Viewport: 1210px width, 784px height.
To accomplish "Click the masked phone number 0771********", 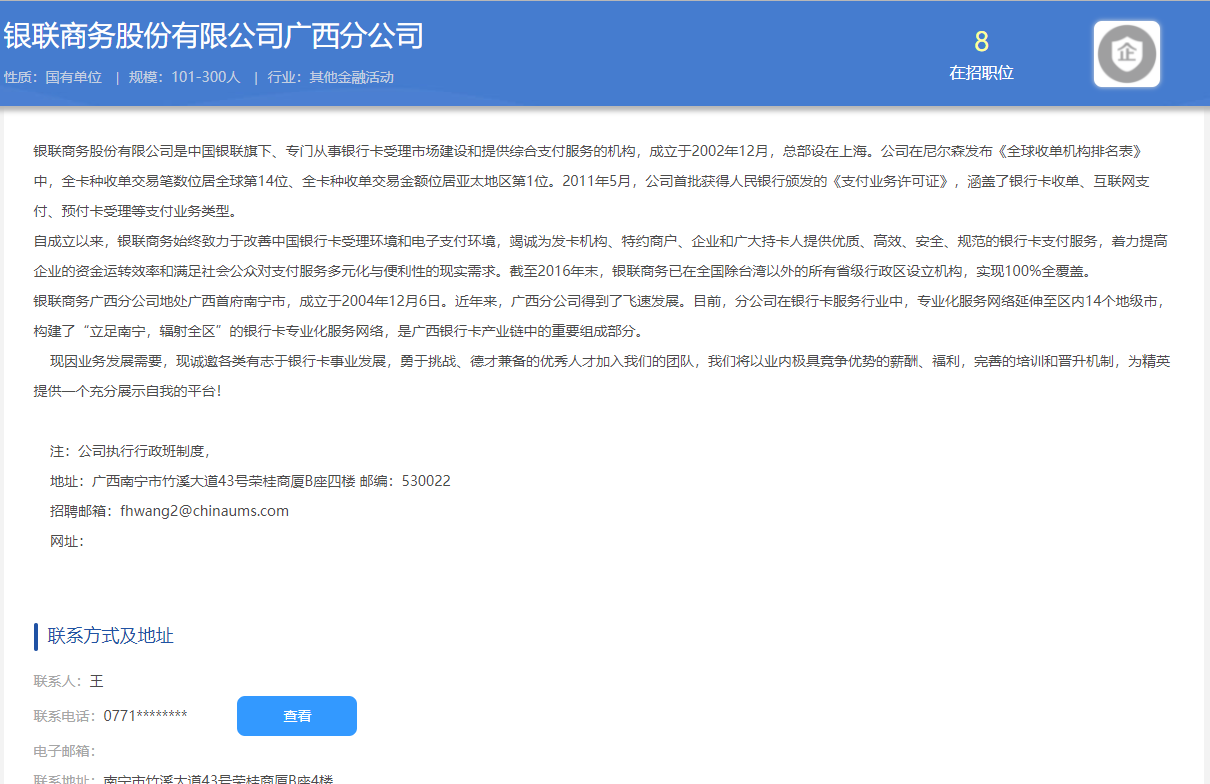I will [145, 716].
